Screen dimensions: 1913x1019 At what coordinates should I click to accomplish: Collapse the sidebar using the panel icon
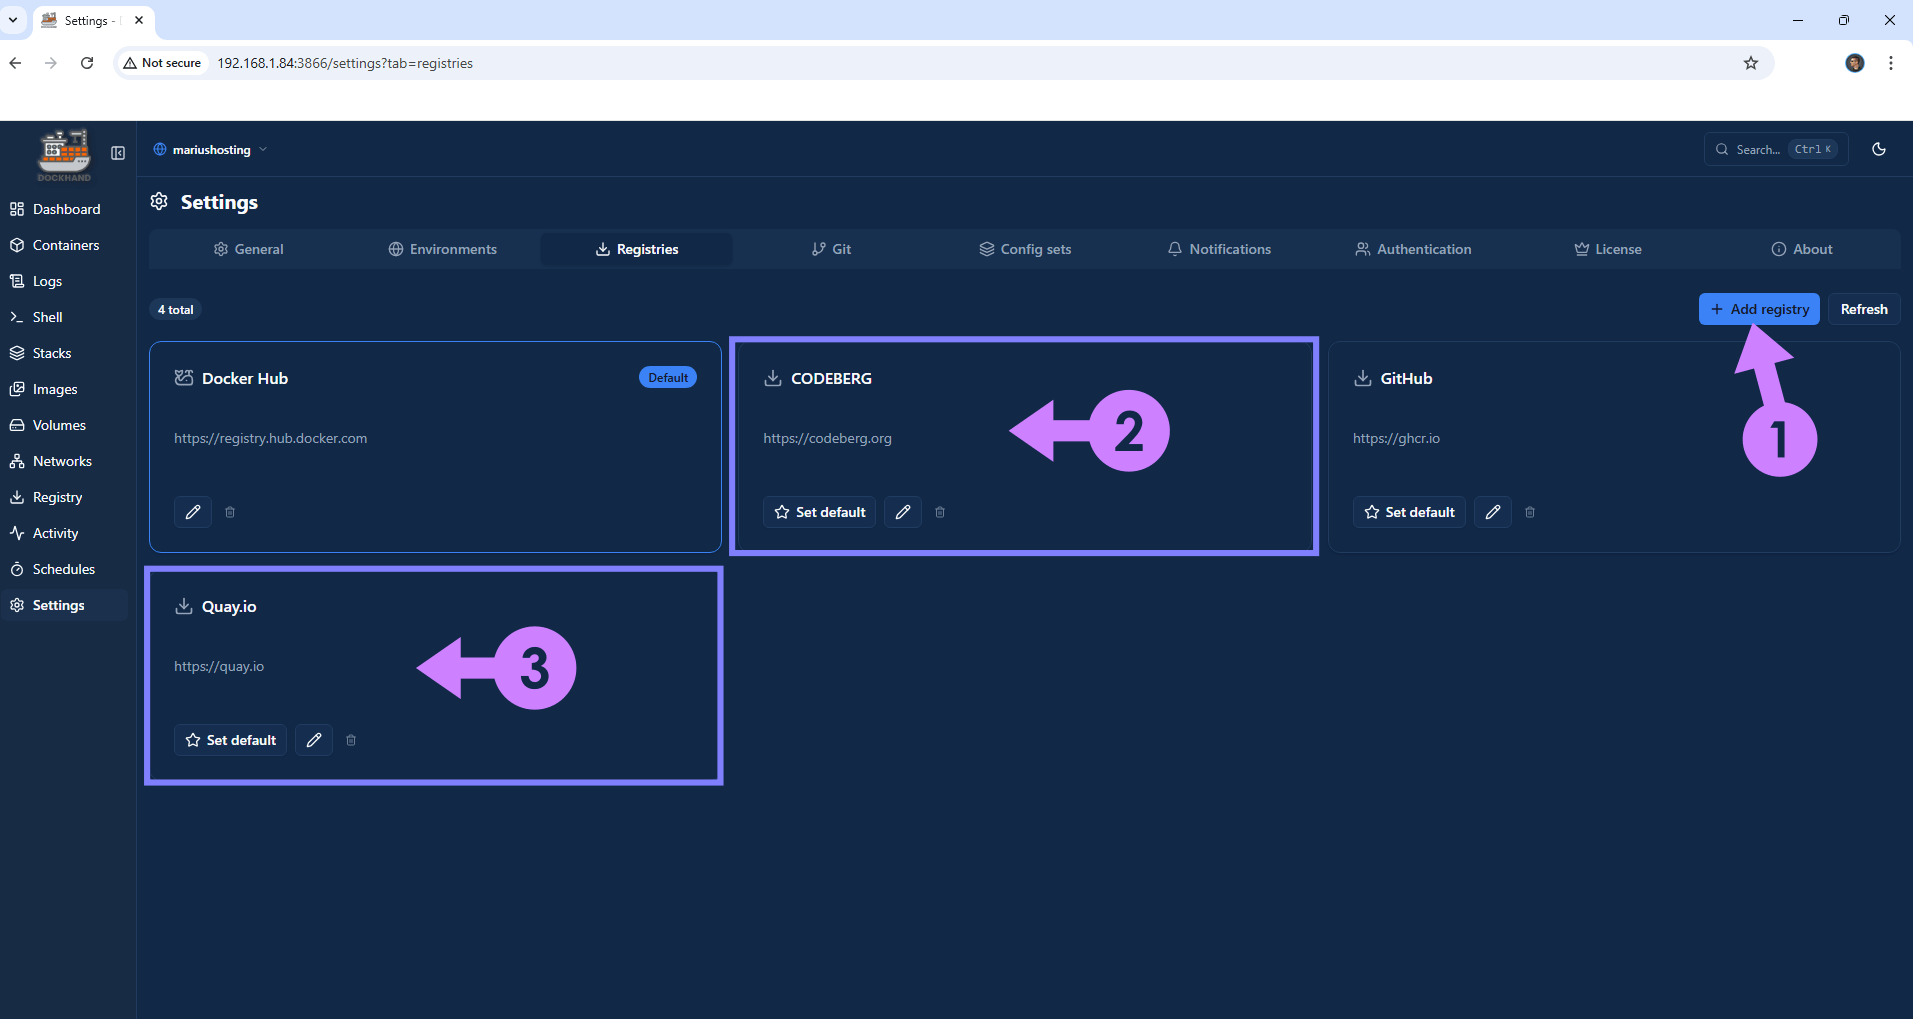point(117,152)
